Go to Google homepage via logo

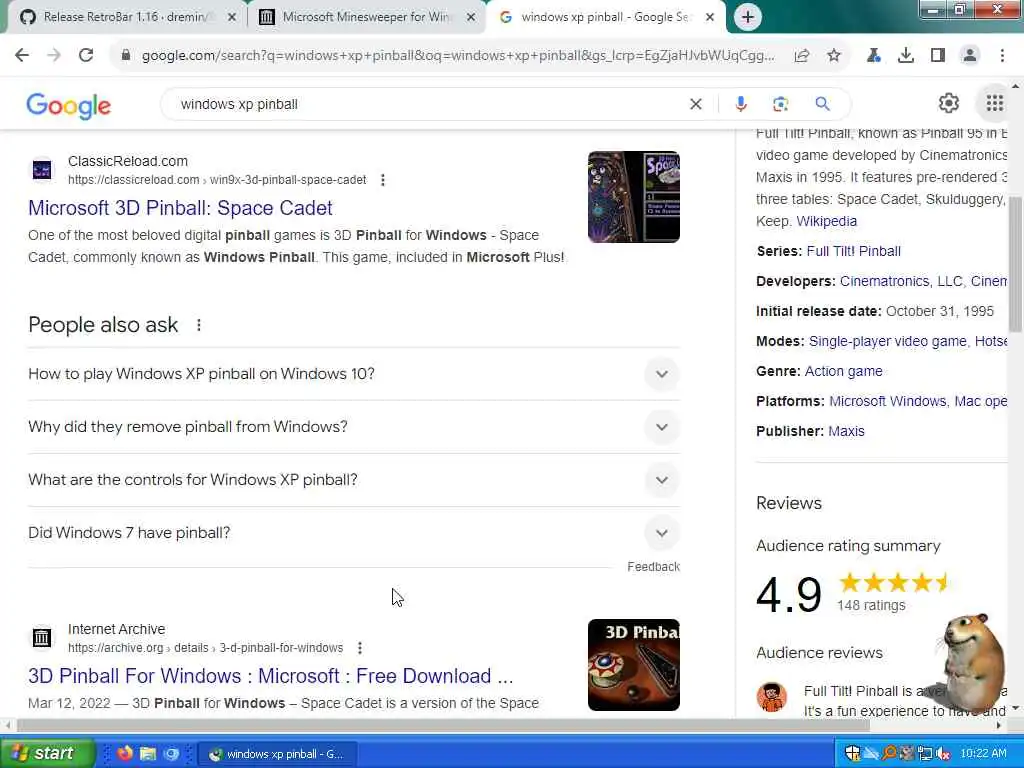pyautogui.click(x=69, y=106)
